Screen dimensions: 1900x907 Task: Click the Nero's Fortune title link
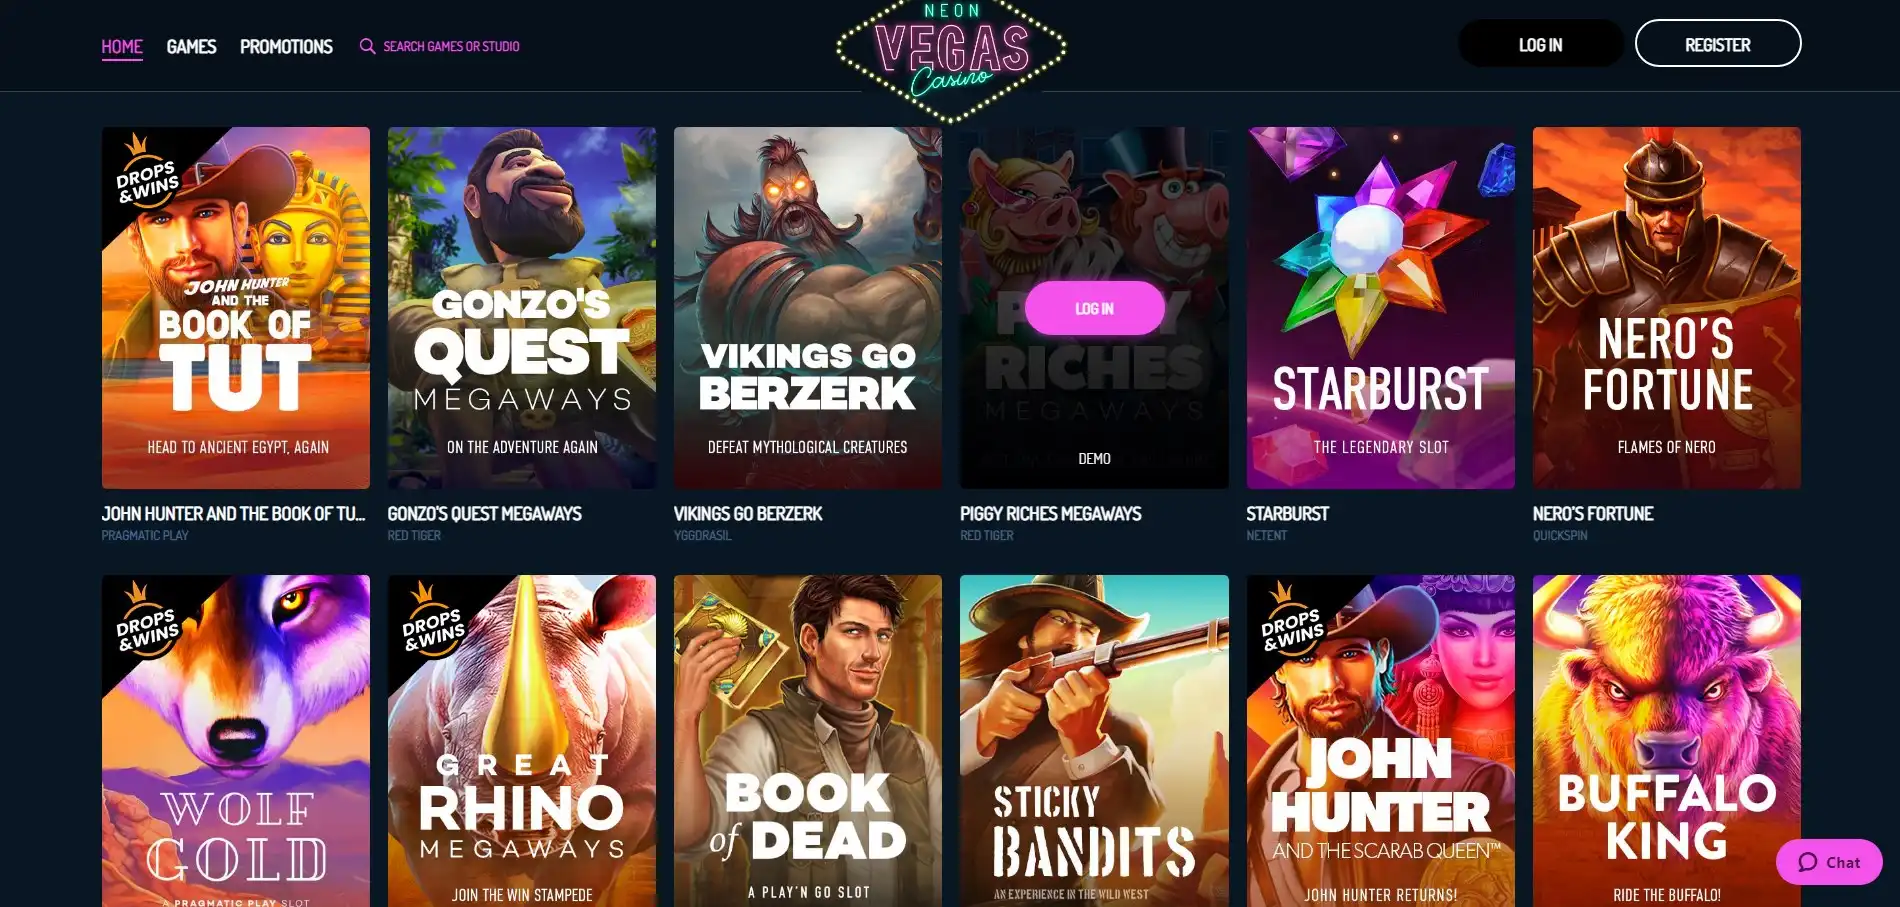coord(1593,513)
